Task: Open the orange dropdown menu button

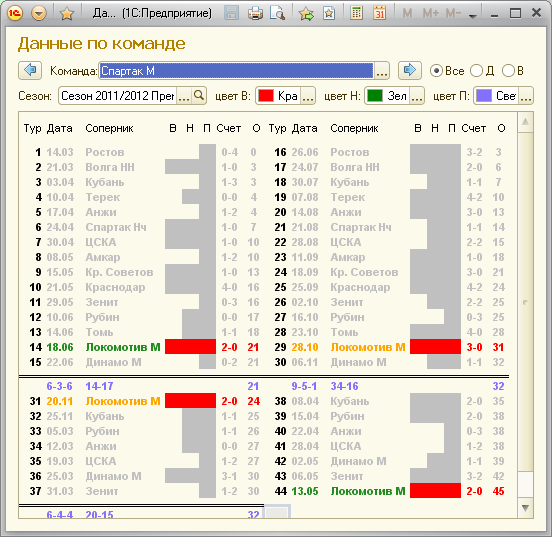Action: point(39,13)
